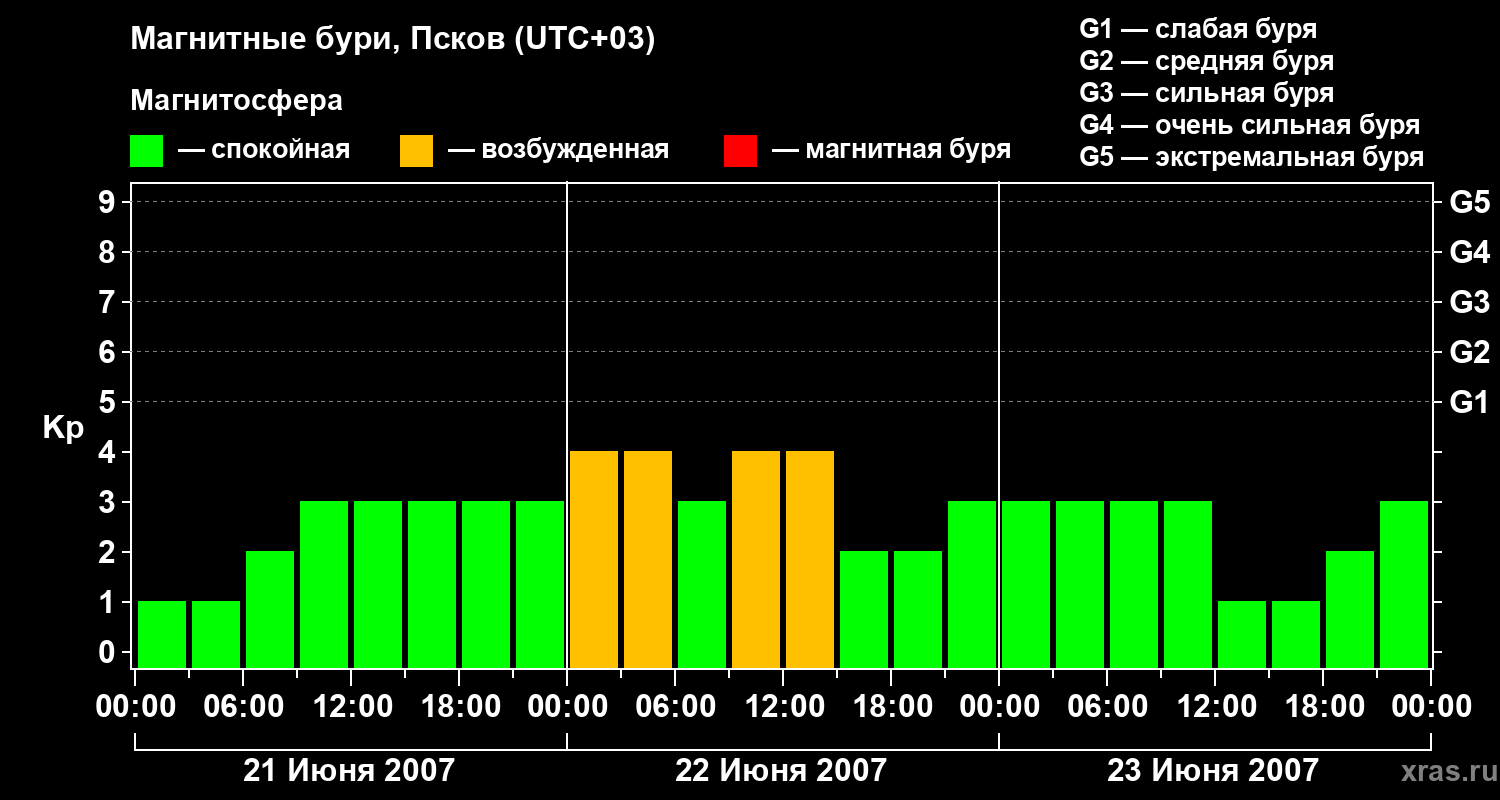Viewport: 1500px width, 800px height.
Task: Click the '06:00' time label under 22 Июня
Action: tap(675, 706)
